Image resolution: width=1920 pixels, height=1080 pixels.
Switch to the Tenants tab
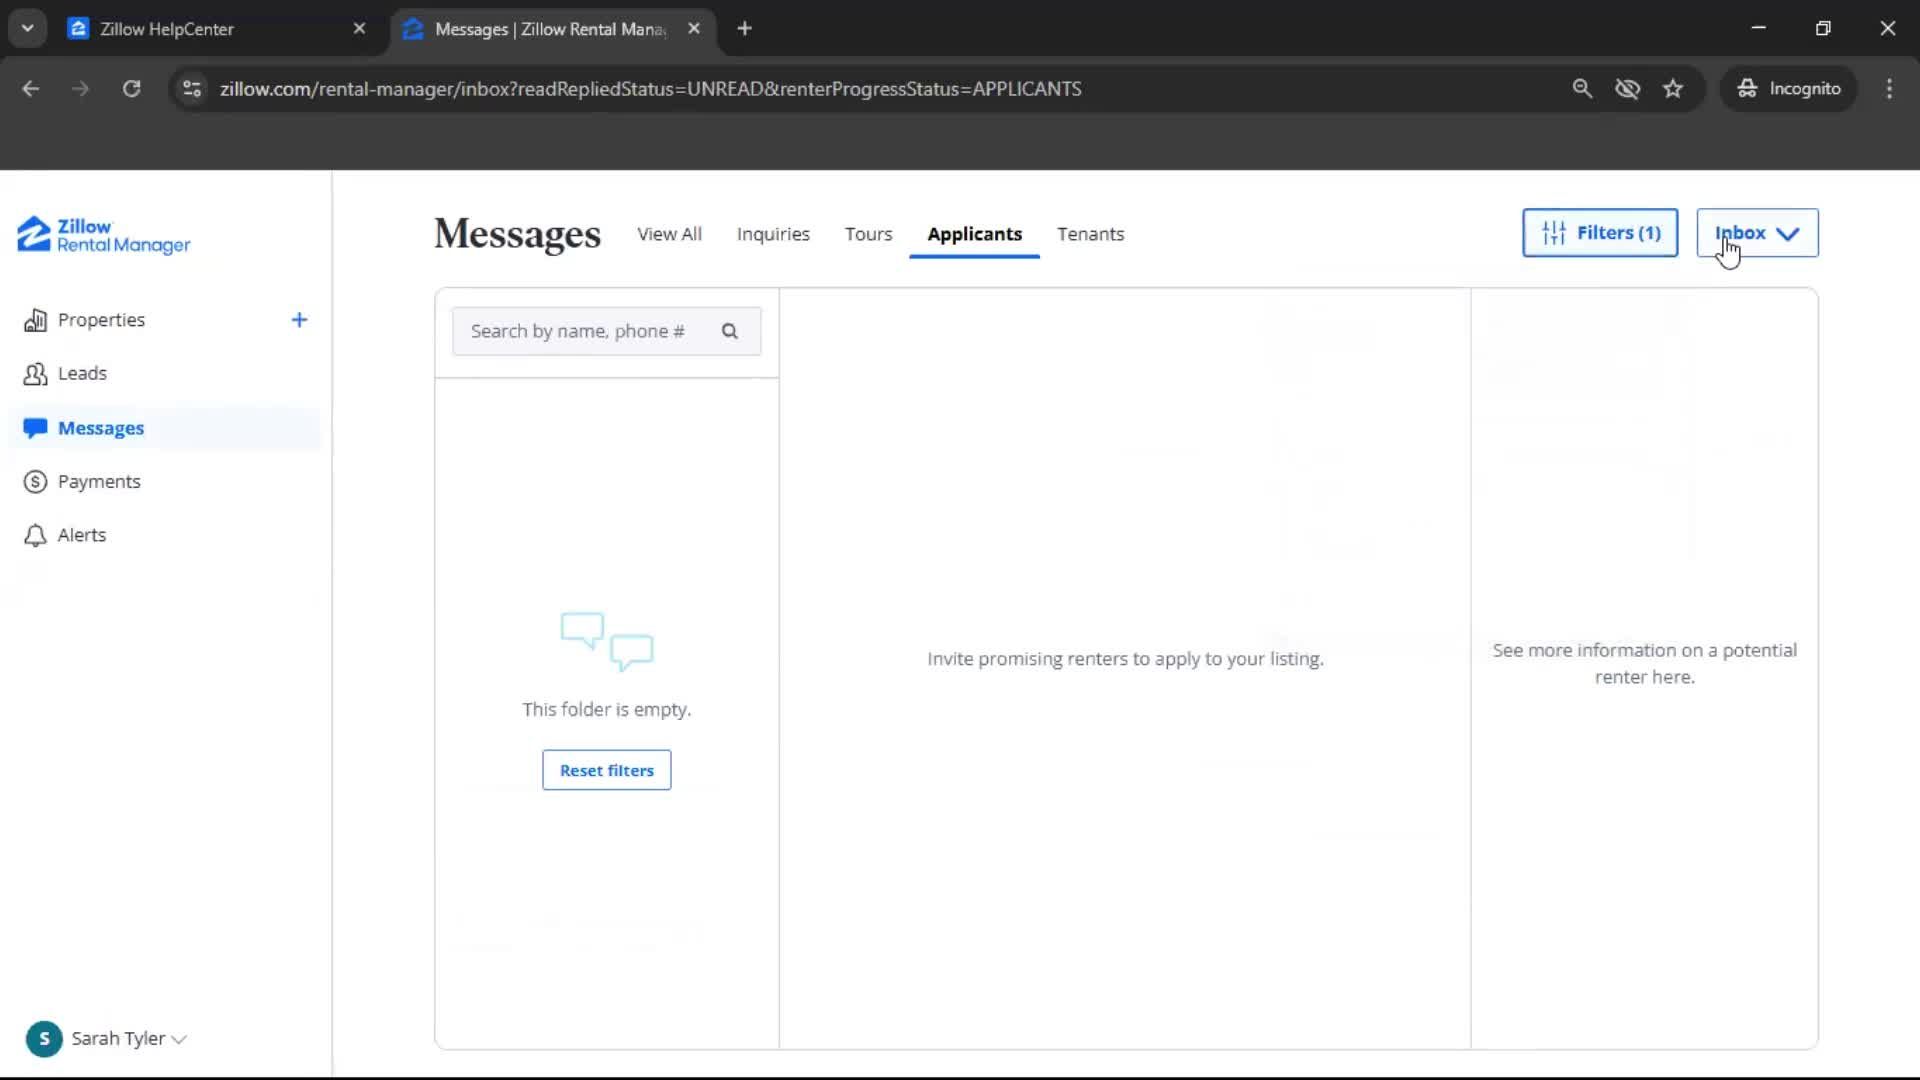tap(1090, 234)
